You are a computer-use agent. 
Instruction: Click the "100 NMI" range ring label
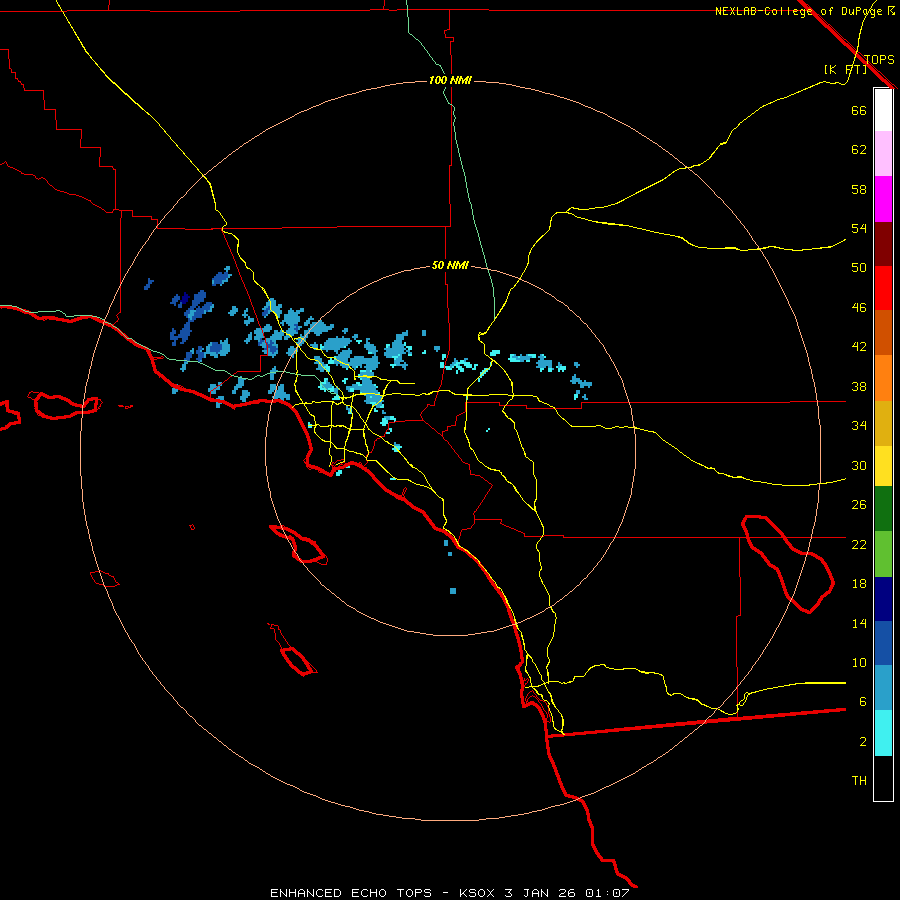coord(450,80)
